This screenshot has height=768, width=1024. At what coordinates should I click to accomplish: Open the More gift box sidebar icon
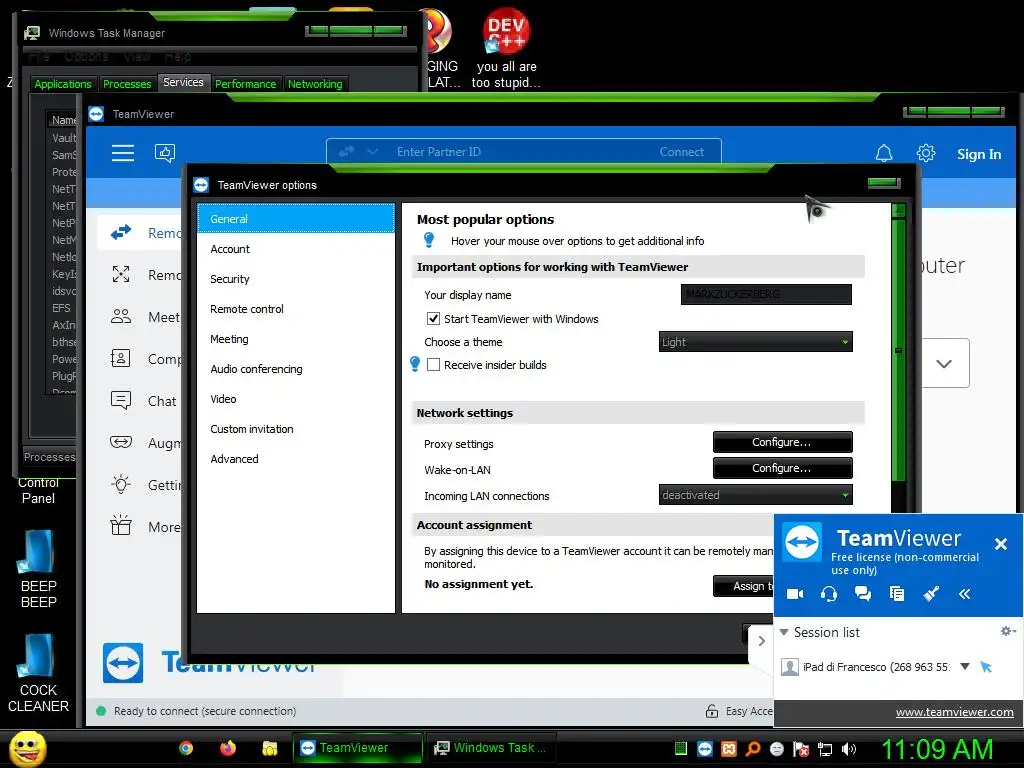[x=121, y=526]
